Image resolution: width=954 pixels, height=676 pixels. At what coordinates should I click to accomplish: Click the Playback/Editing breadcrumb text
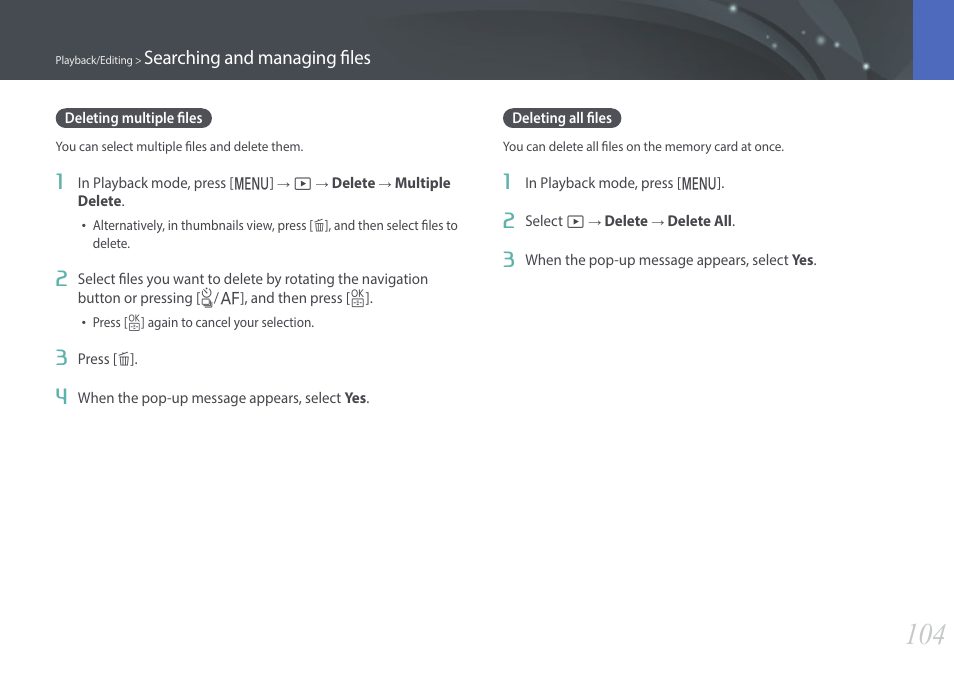[94, 60]
